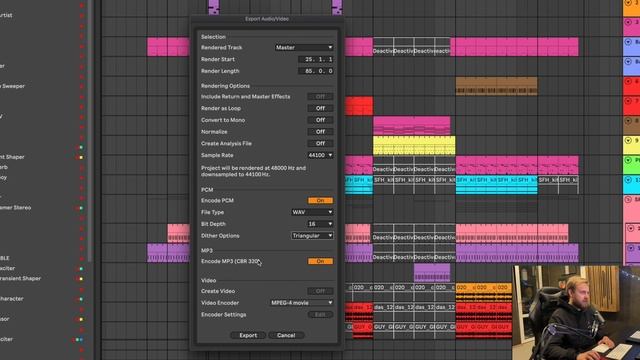Open the Dither Options dropdown showing Triangular

click(x=312, y=236)
